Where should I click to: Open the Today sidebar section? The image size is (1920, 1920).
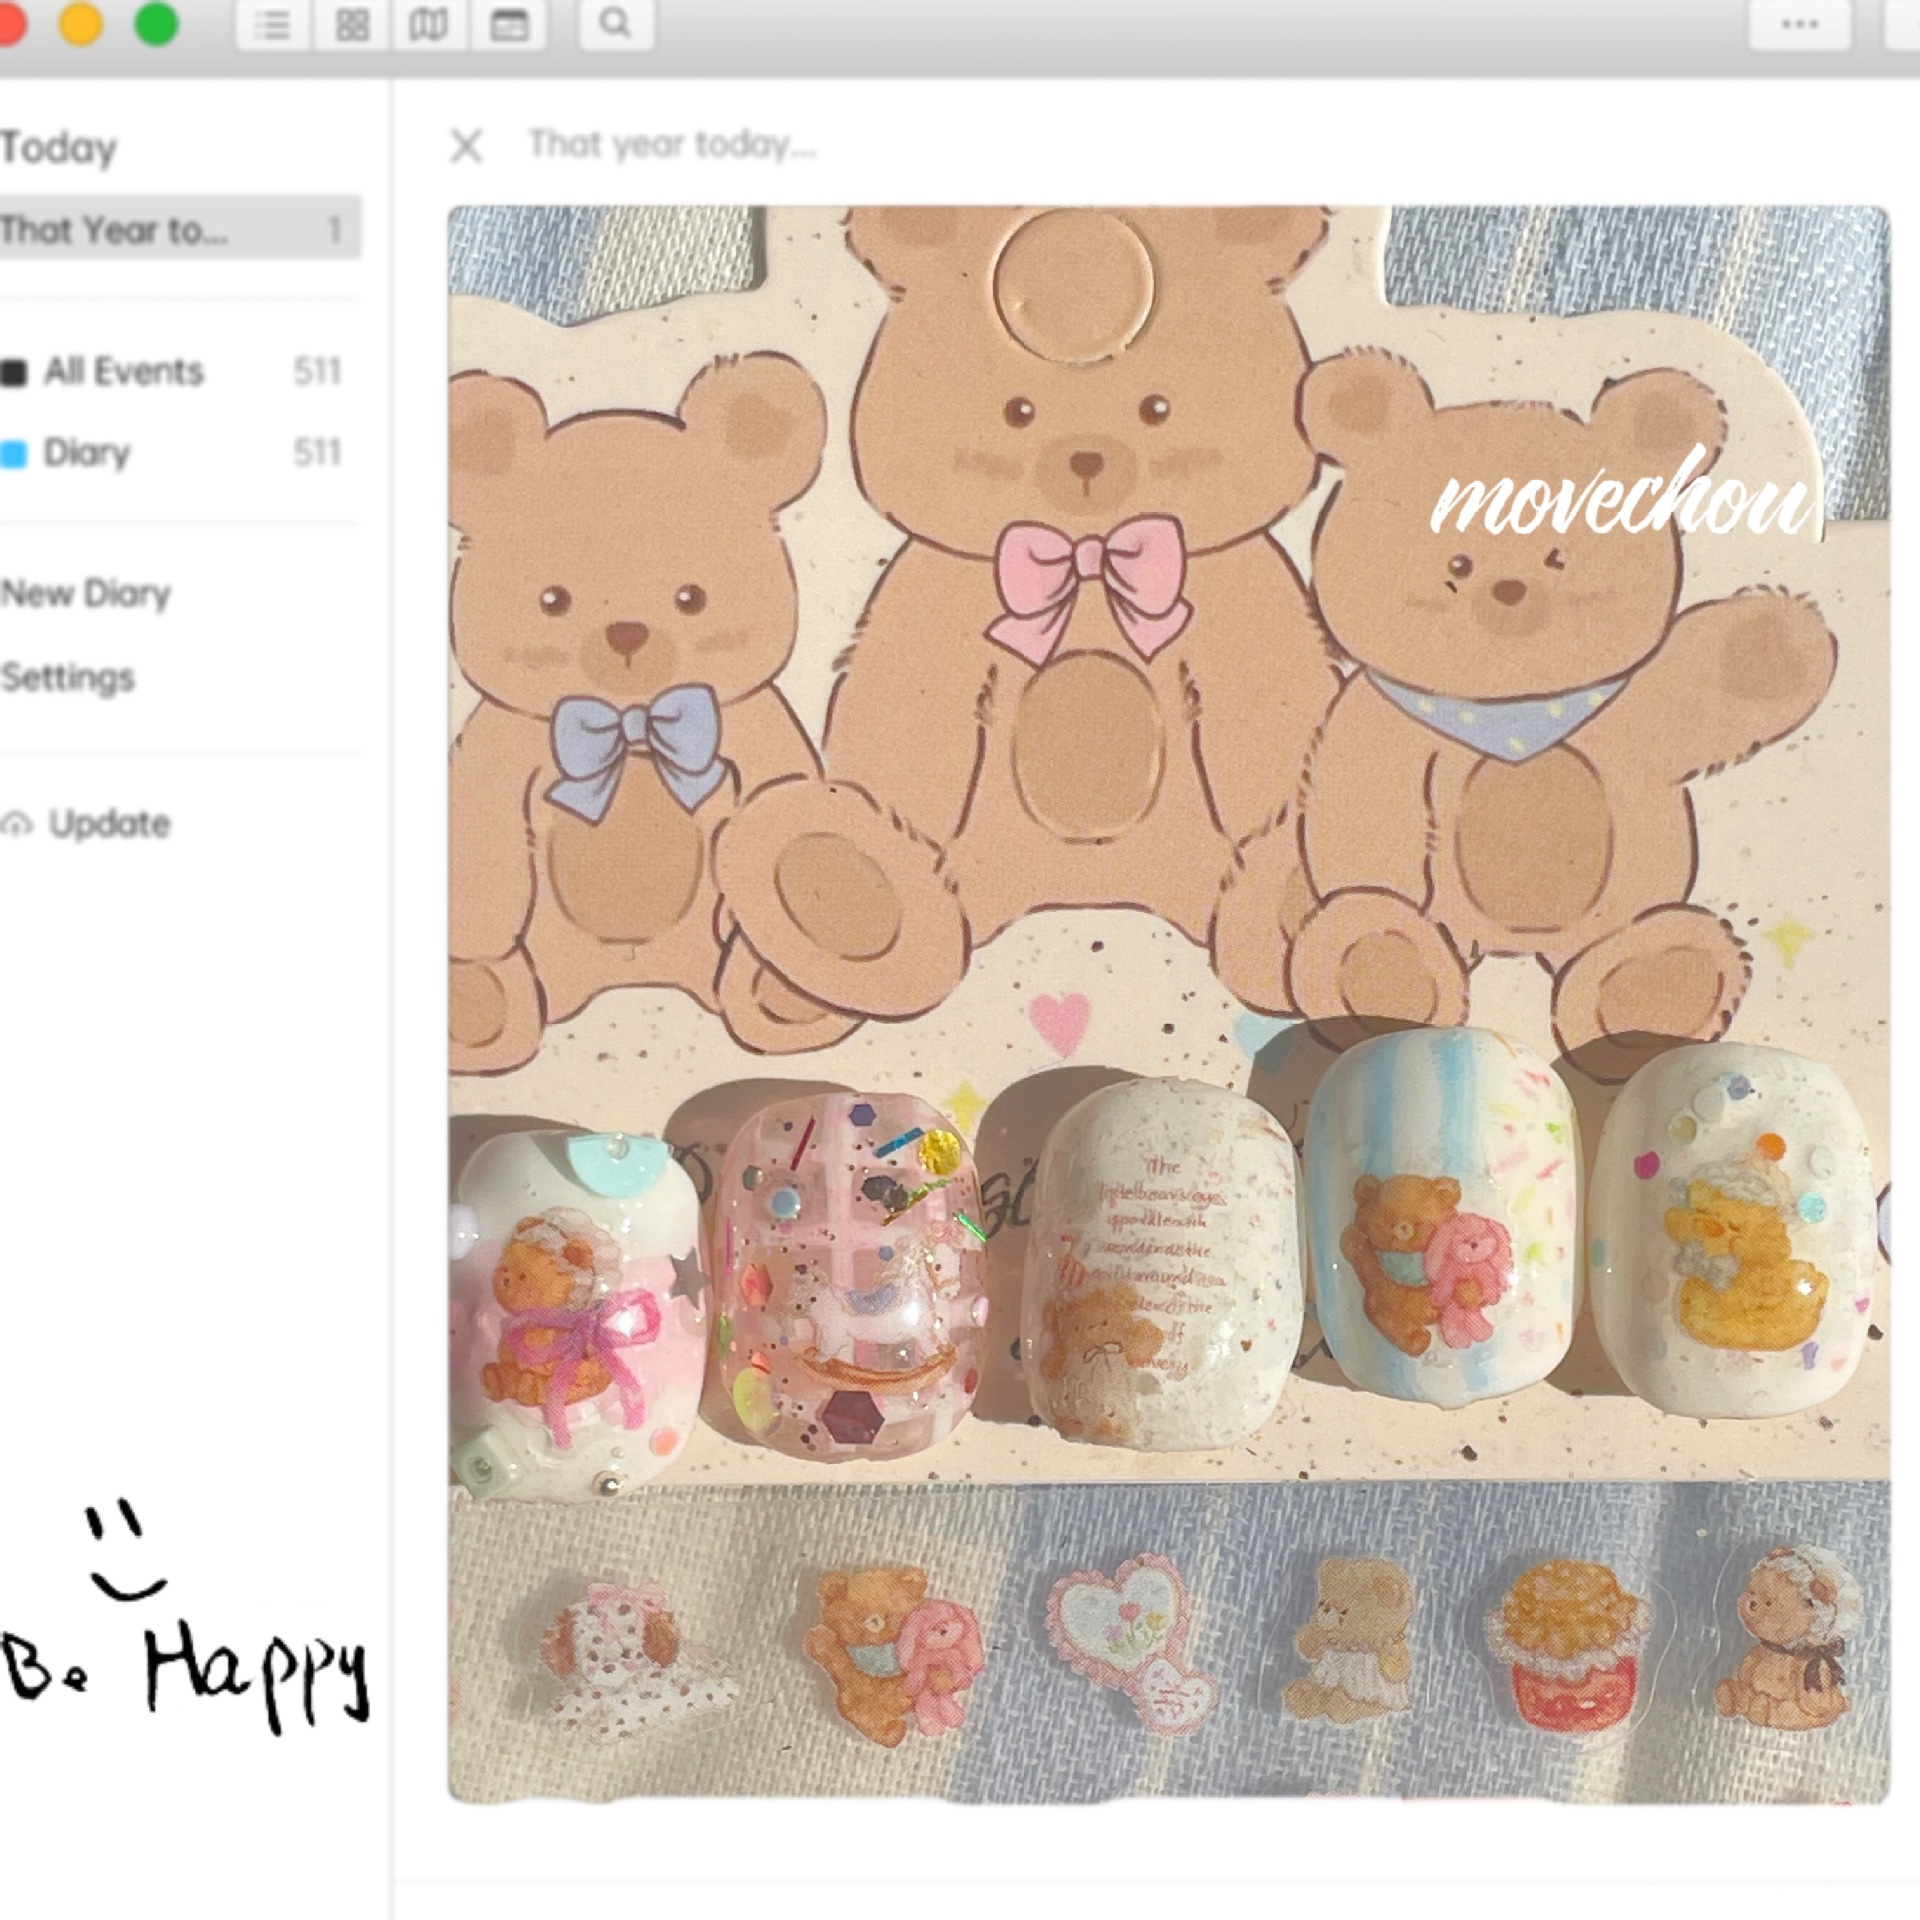(60, 148)
